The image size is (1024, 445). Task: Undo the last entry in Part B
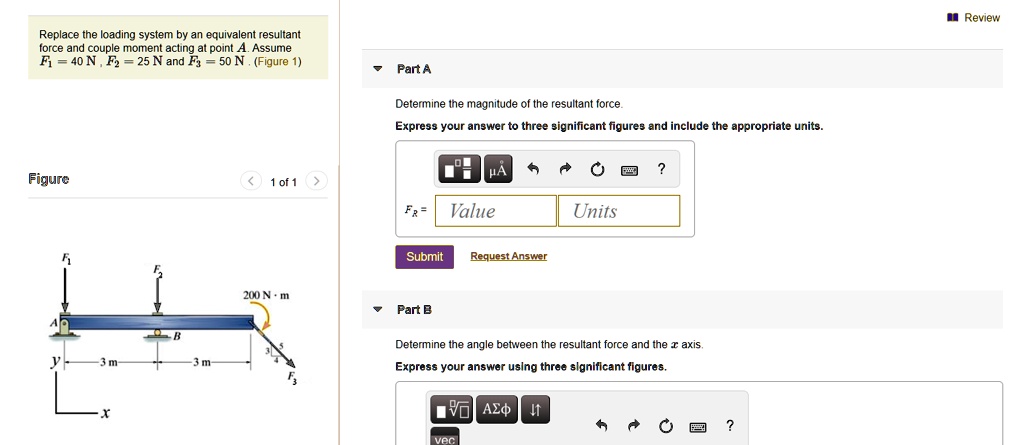pos(602,426)
